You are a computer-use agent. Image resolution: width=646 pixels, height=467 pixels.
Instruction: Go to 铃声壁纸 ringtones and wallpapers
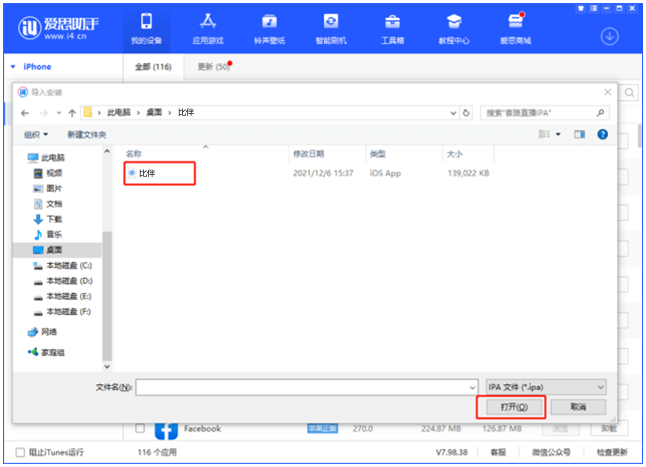(269, 27)
